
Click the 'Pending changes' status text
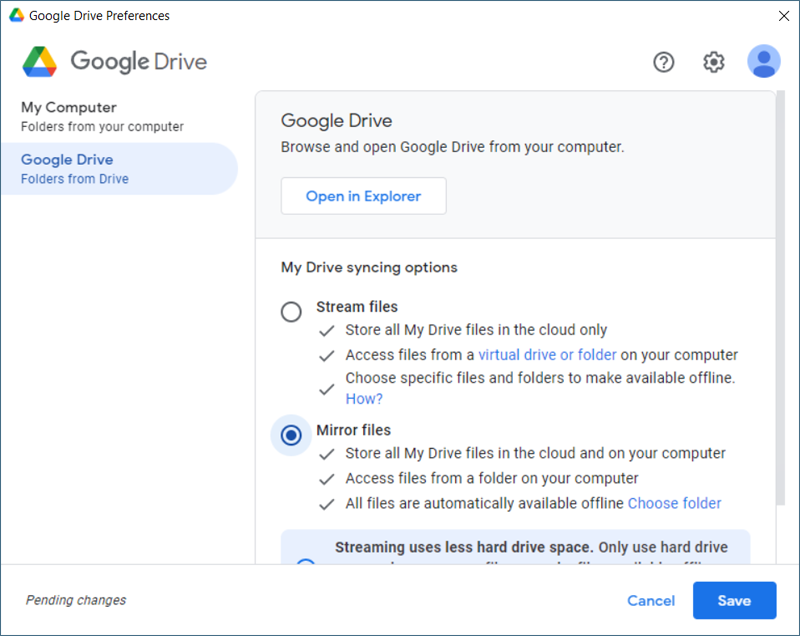pyautogui.click(x=76, y=600)
